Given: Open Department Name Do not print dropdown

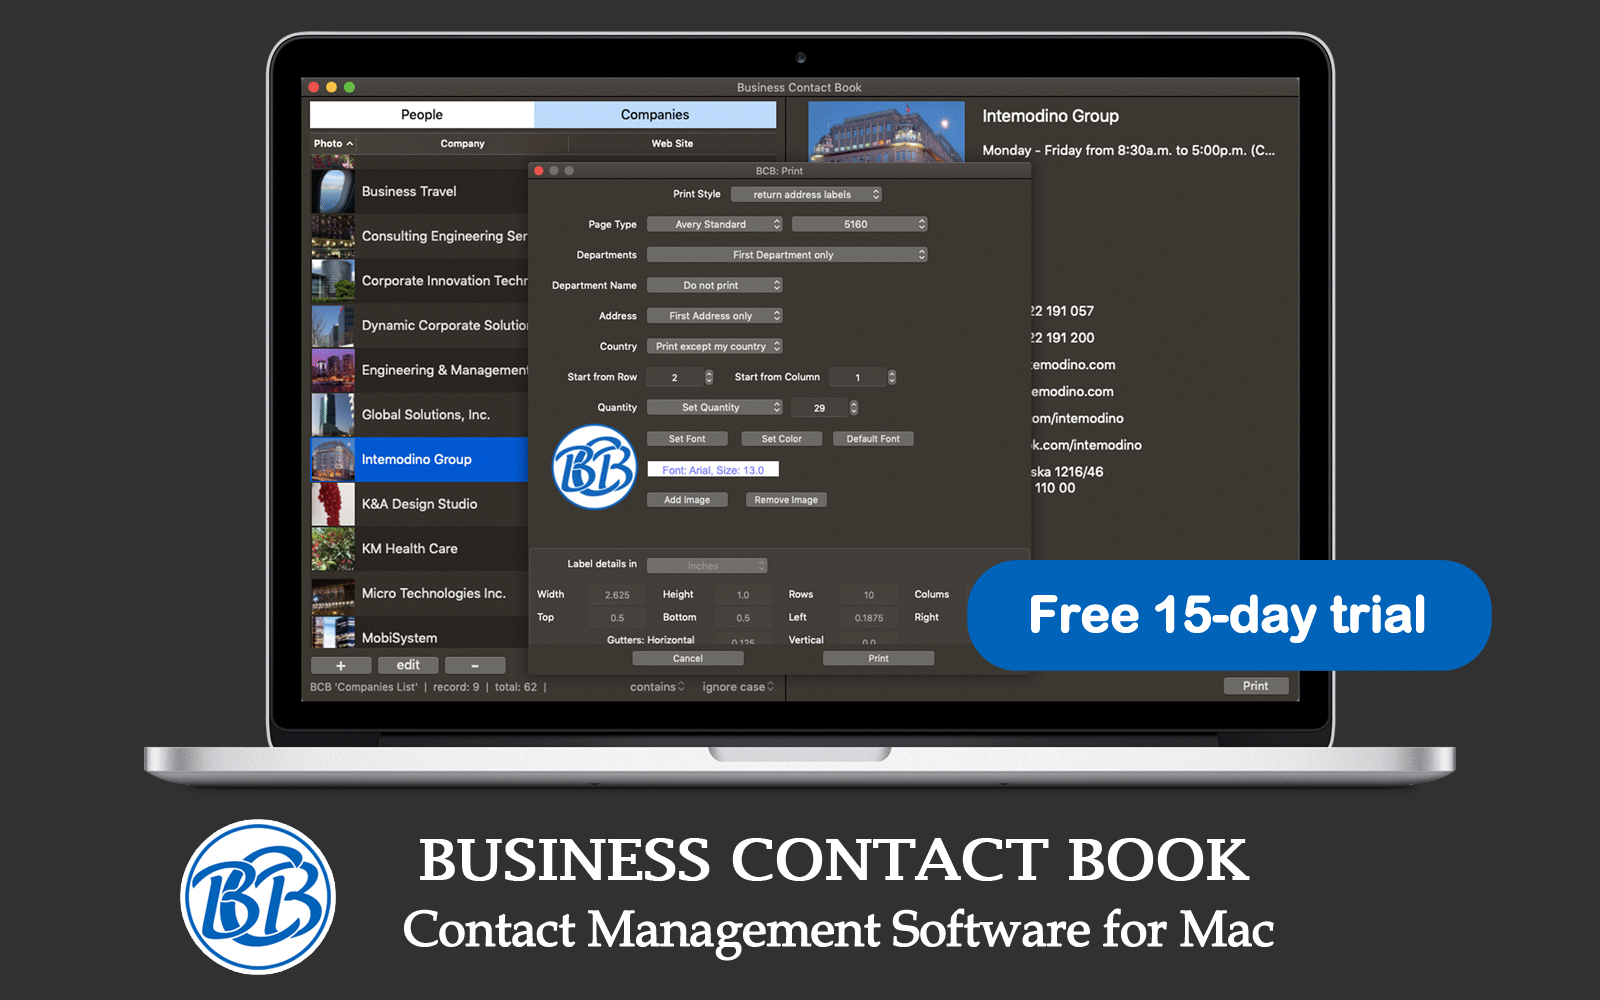Looking at the screenshot, I should [714, 286].
